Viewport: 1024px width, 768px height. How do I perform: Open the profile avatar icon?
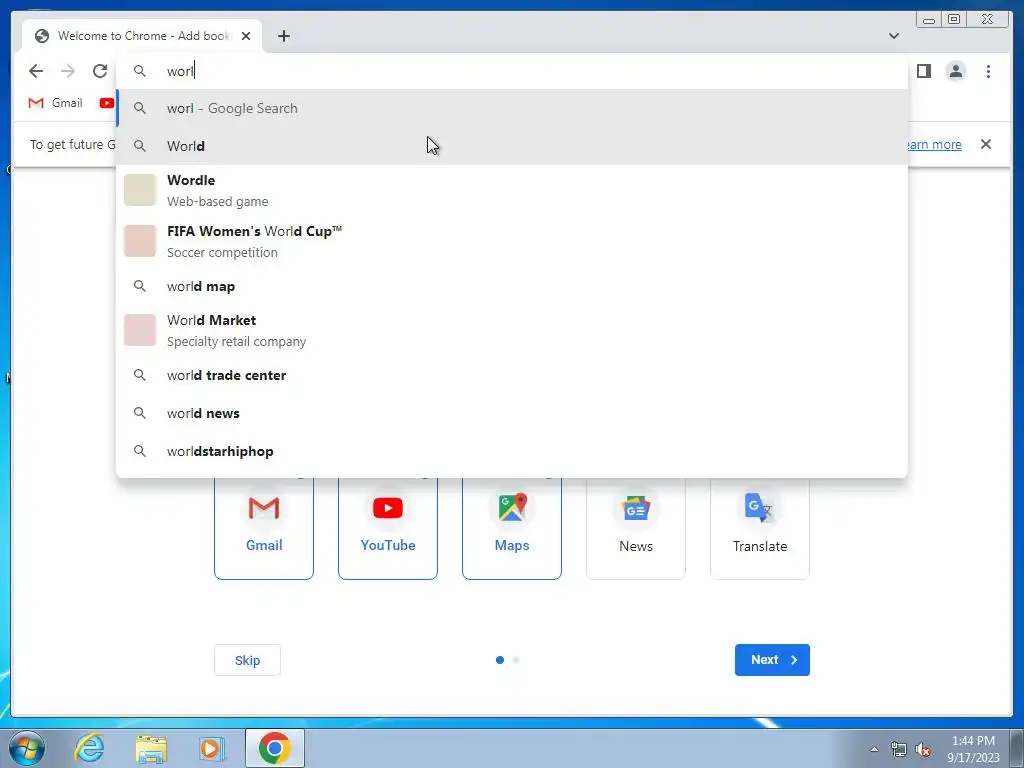coord(955,71)
